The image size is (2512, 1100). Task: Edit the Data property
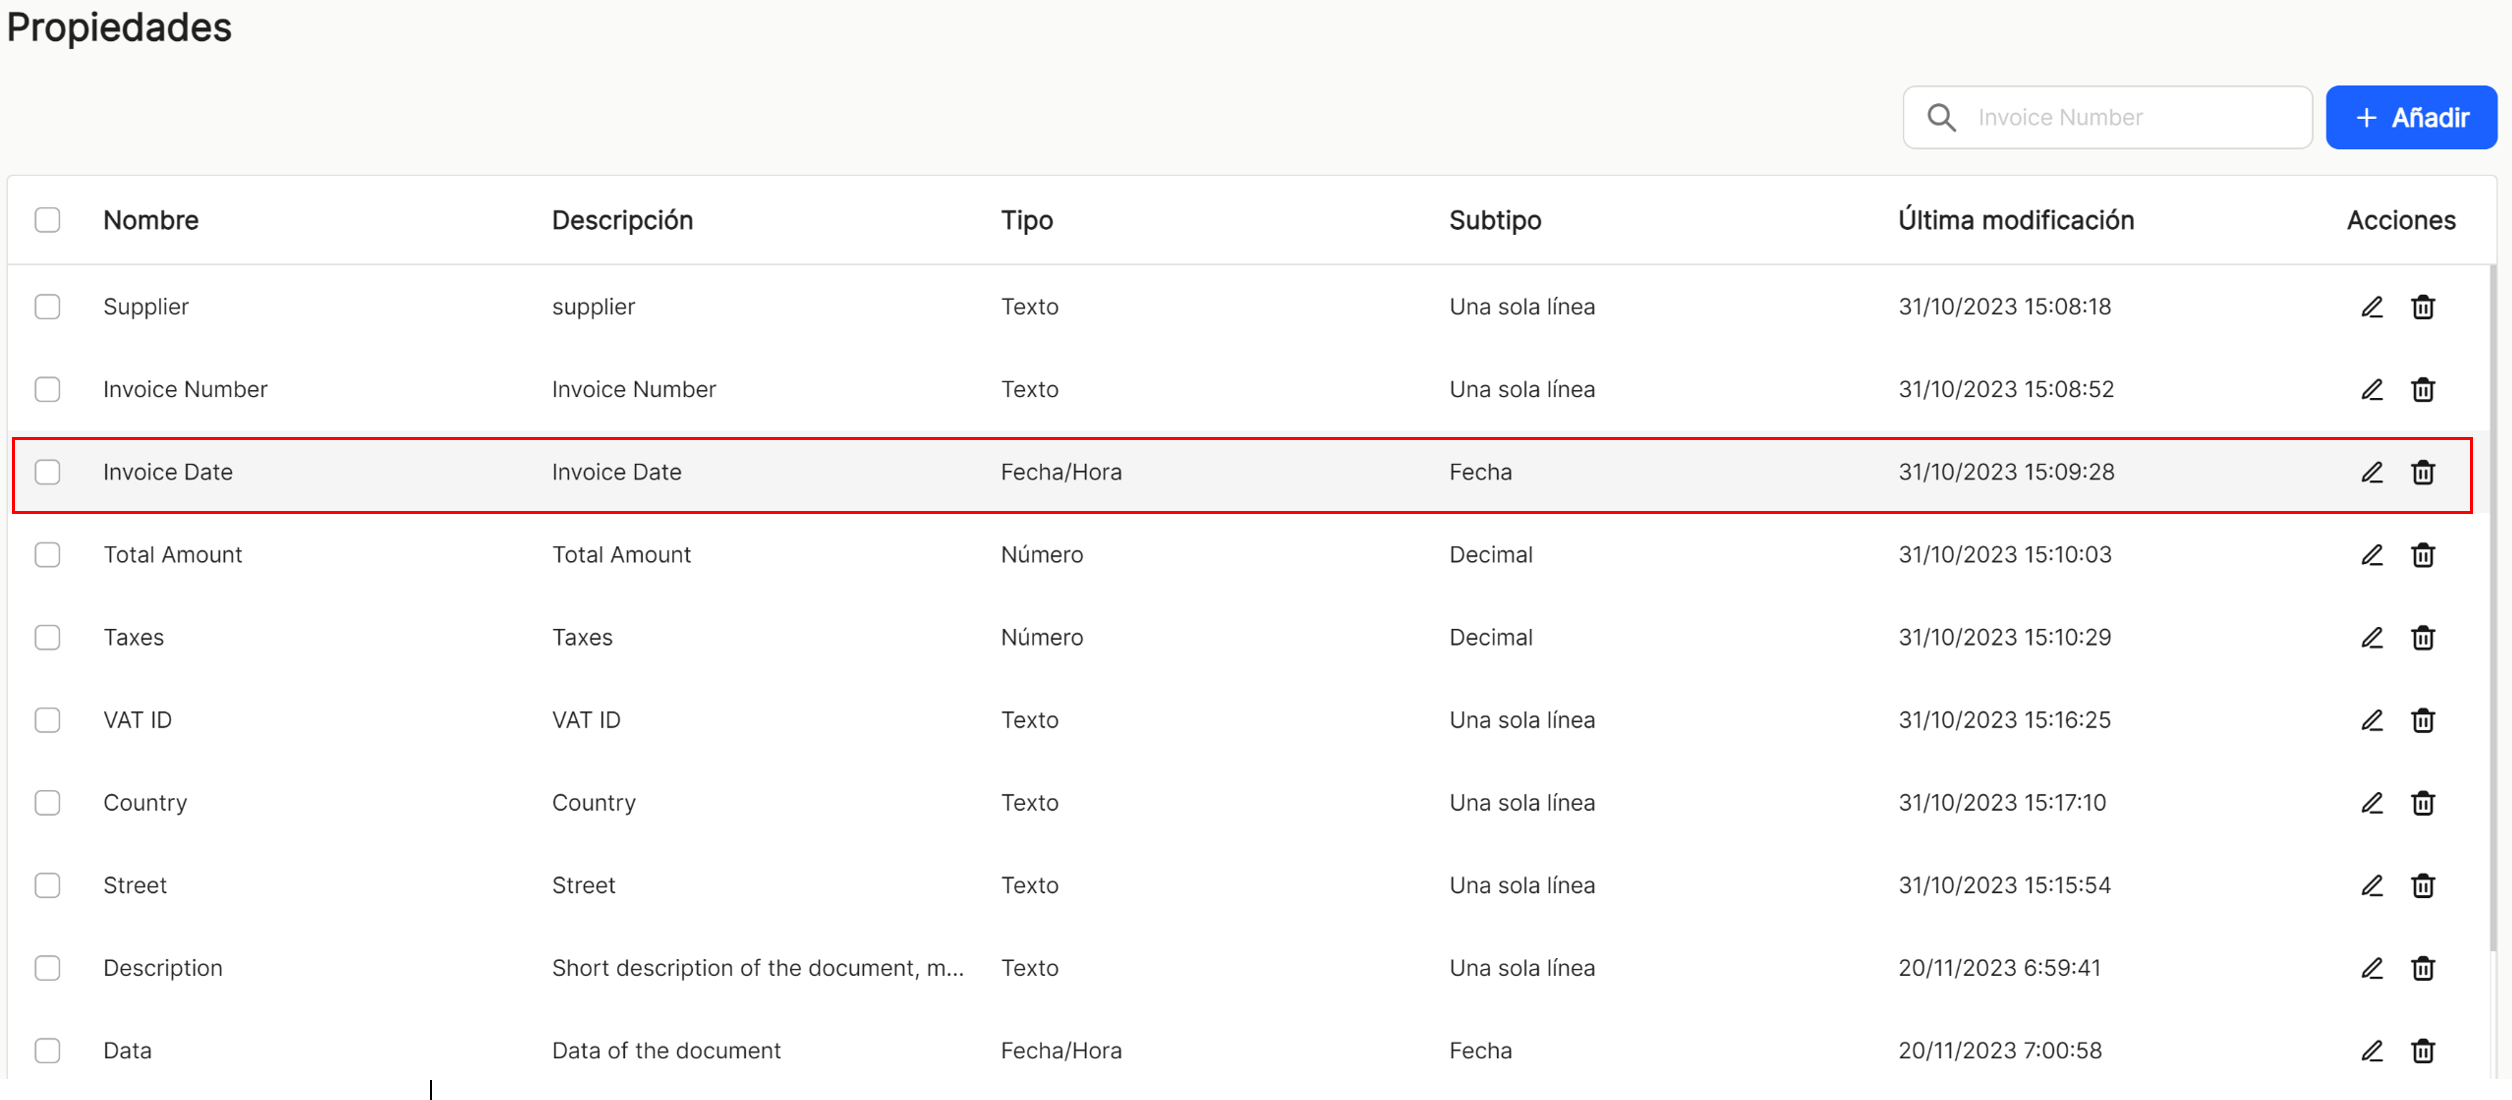[x=2372, y=1051]
